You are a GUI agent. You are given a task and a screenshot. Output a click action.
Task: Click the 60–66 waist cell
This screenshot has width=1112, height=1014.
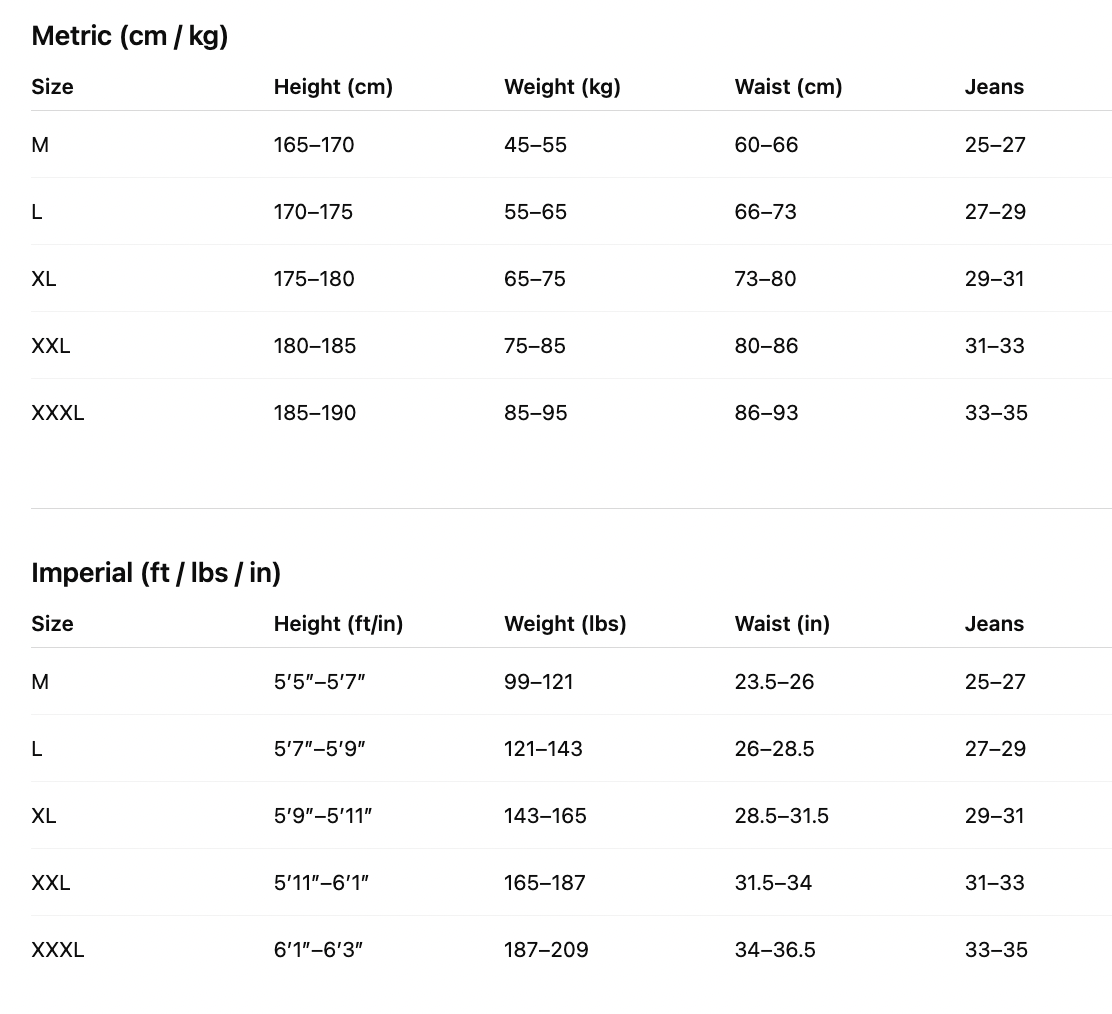[x=766, y=145]
